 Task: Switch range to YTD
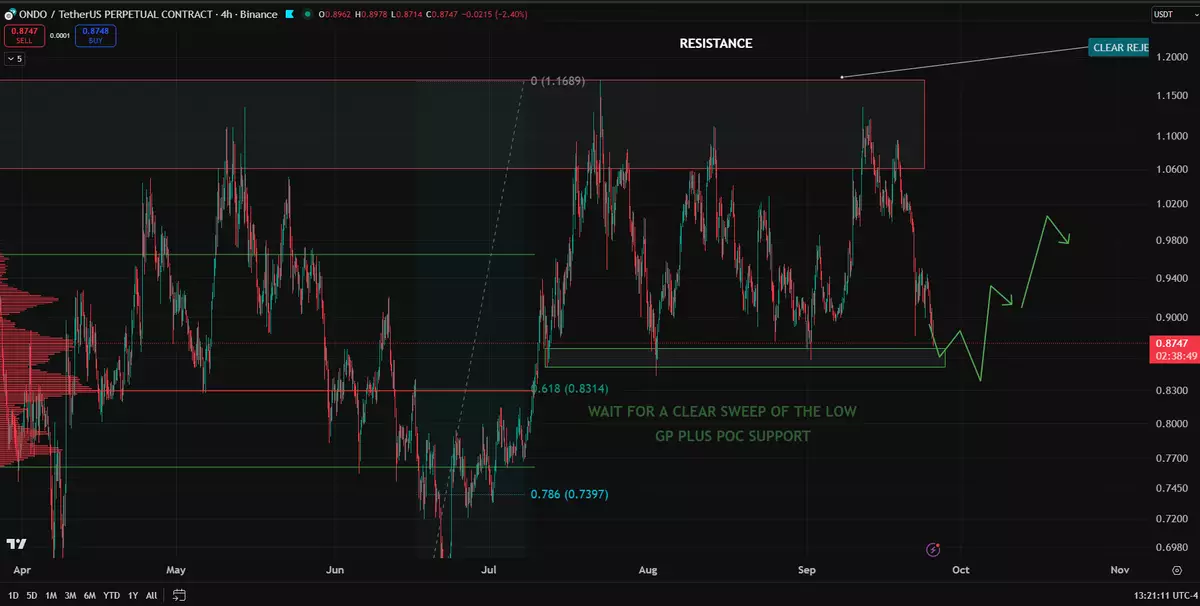(x=112, y=595)
